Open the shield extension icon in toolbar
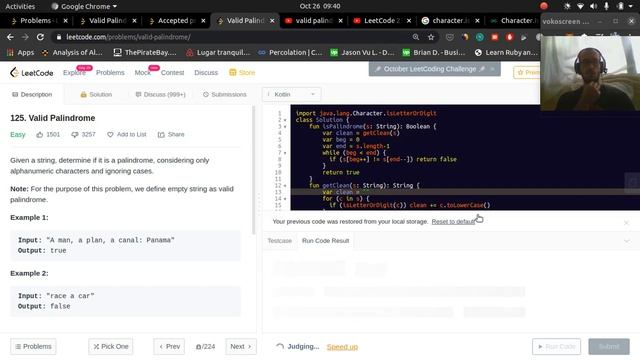Viewport: 640px width, 360px height. 449,37
